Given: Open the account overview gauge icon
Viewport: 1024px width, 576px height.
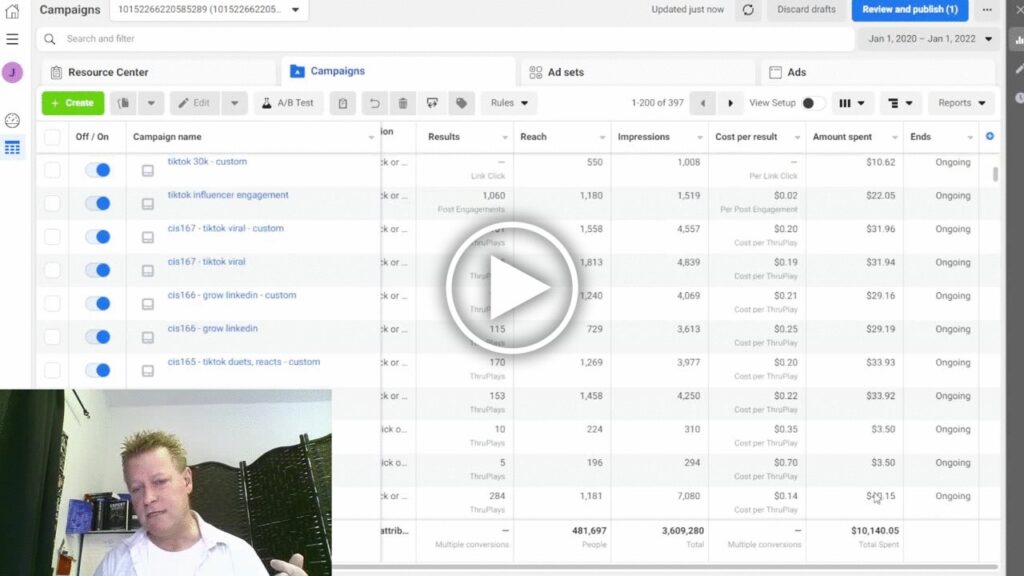Looking at the screenshot, I should (x=12, y=120).
